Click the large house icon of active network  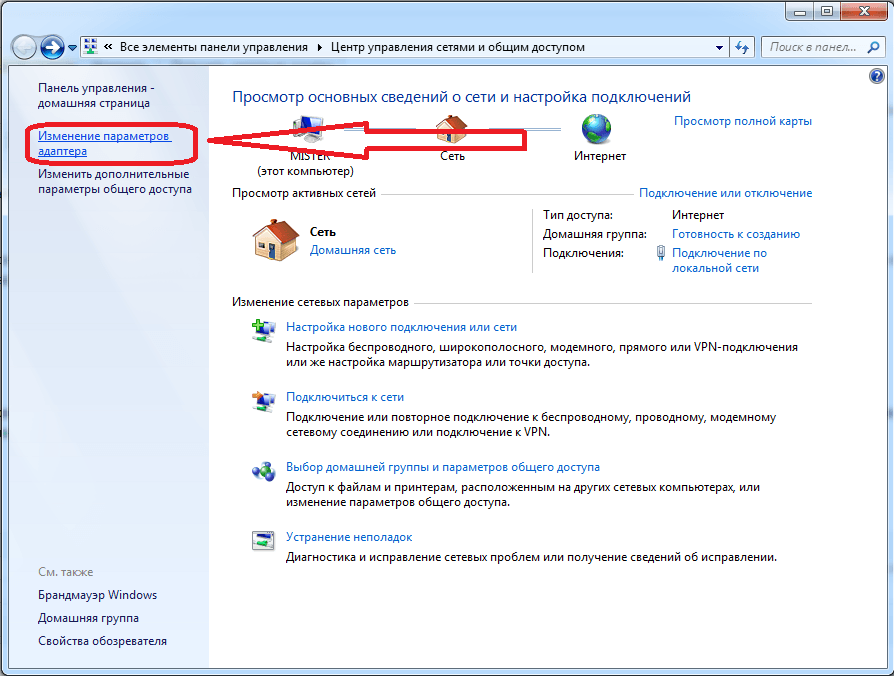tap(275, 240)
